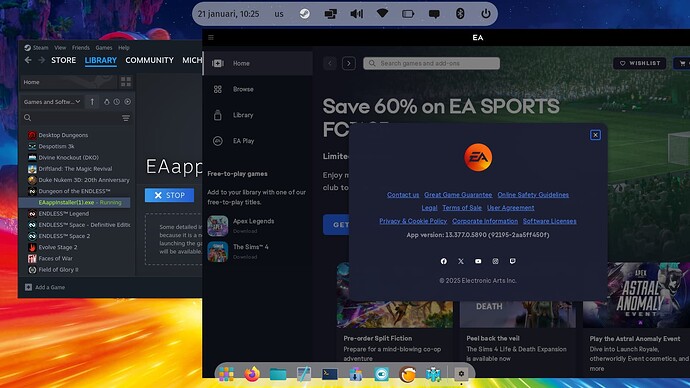
Task: Open the Help menu in Steam
Action: 124,48
